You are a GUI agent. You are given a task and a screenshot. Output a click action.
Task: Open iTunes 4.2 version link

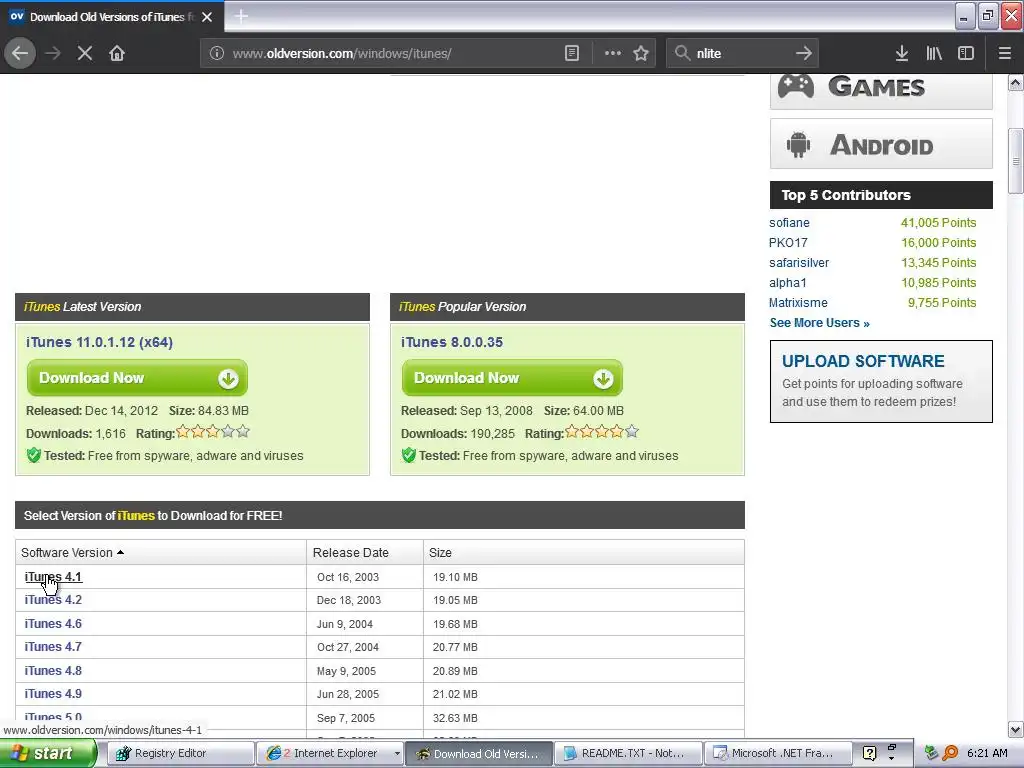pos(53,600)
